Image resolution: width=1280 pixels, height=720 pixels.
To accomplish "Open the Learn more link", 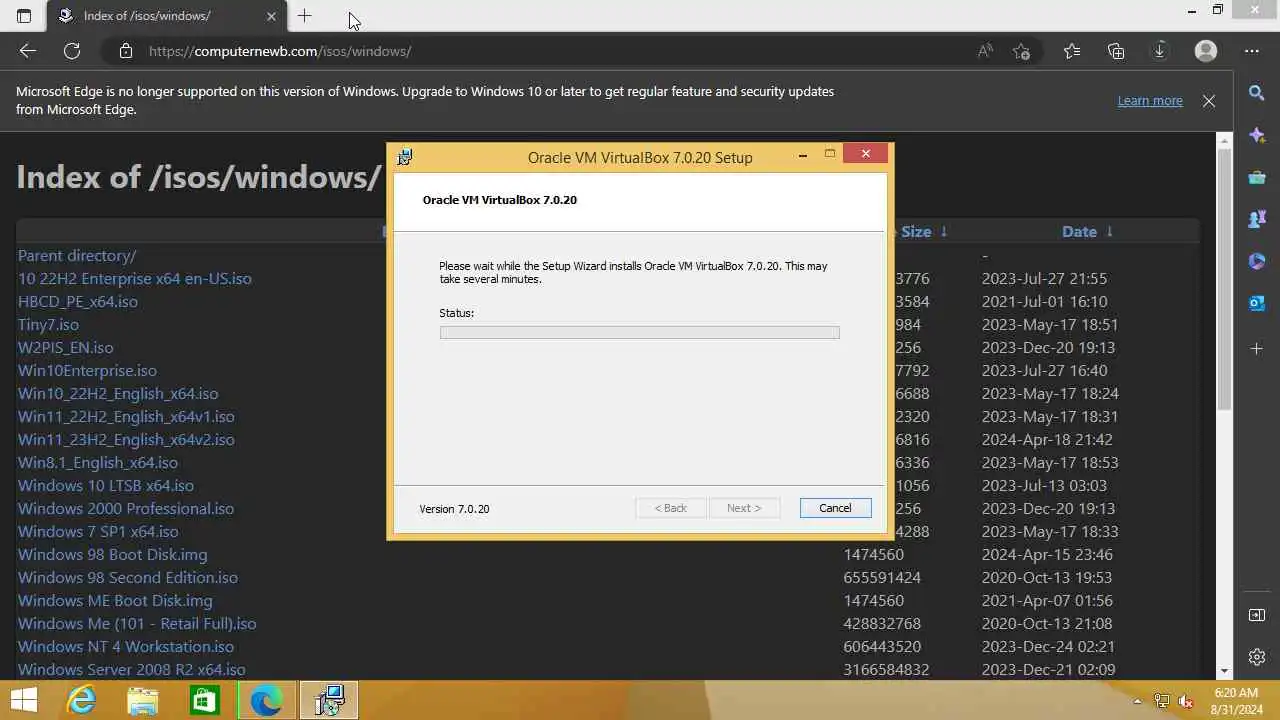I will pos(1150,101).
